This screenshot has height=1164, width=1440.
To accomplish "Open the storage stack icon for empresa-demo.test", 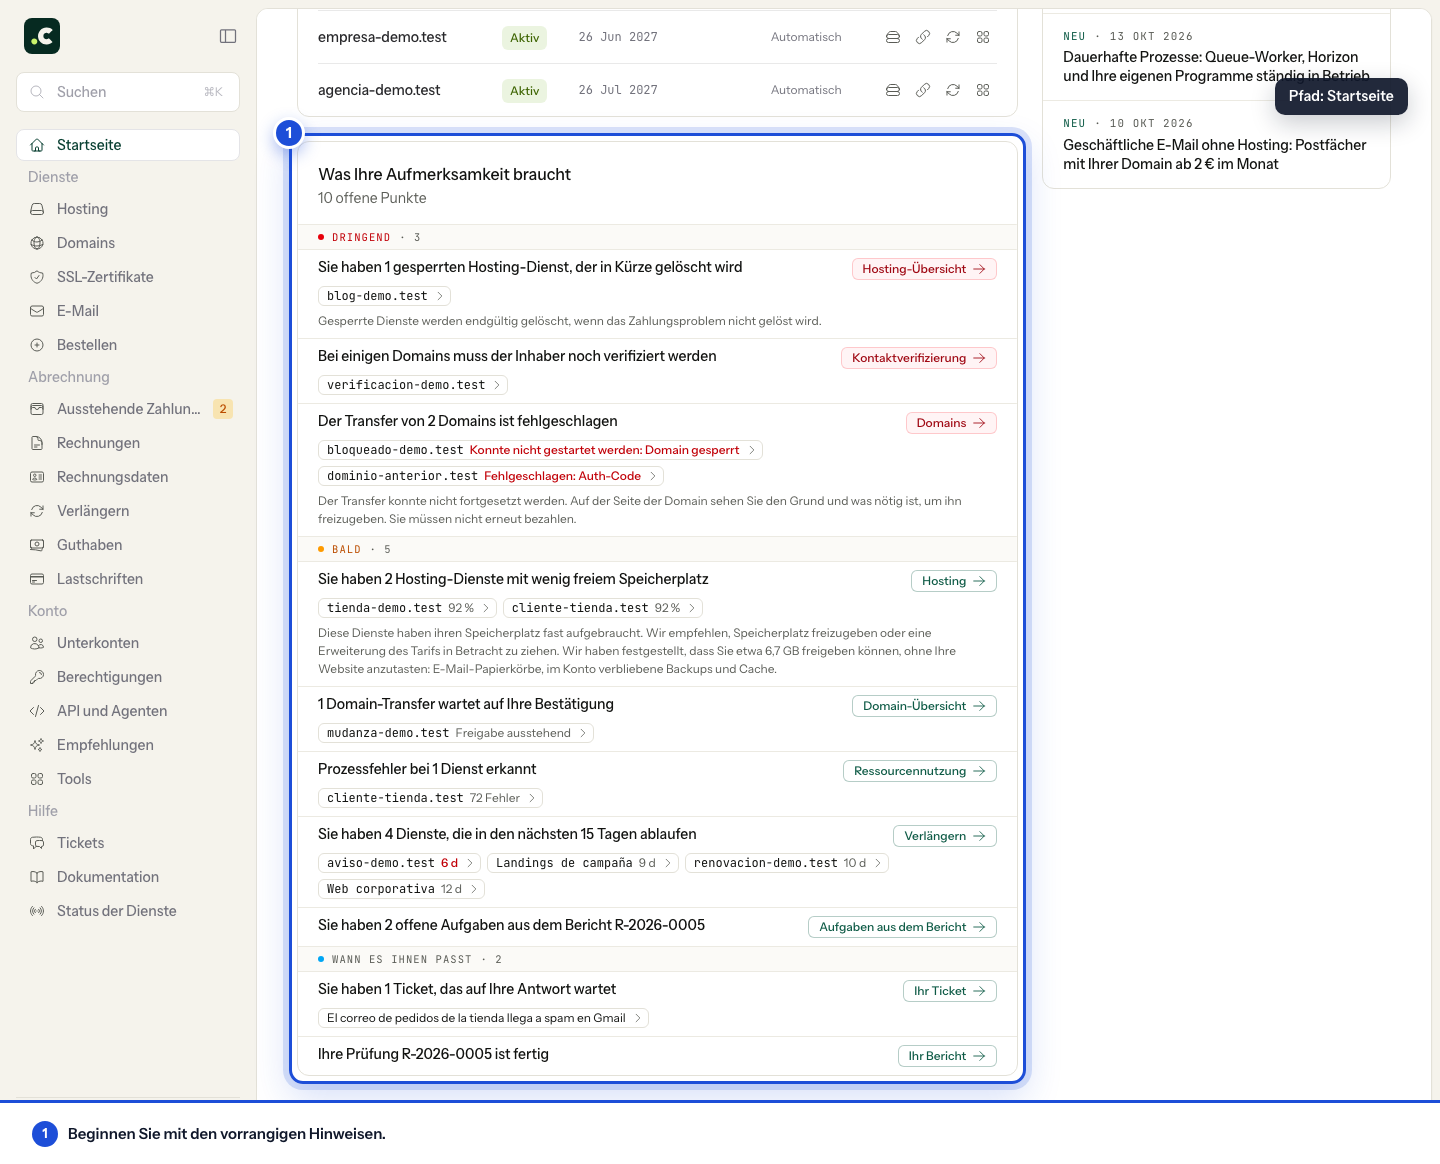I will tap(893, 37).
